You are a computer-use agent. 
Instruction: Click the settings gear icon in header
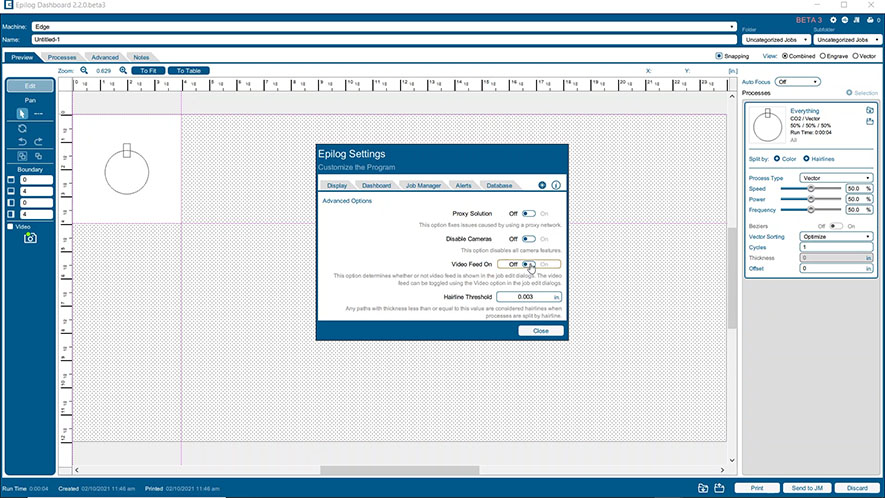[832, 19]
